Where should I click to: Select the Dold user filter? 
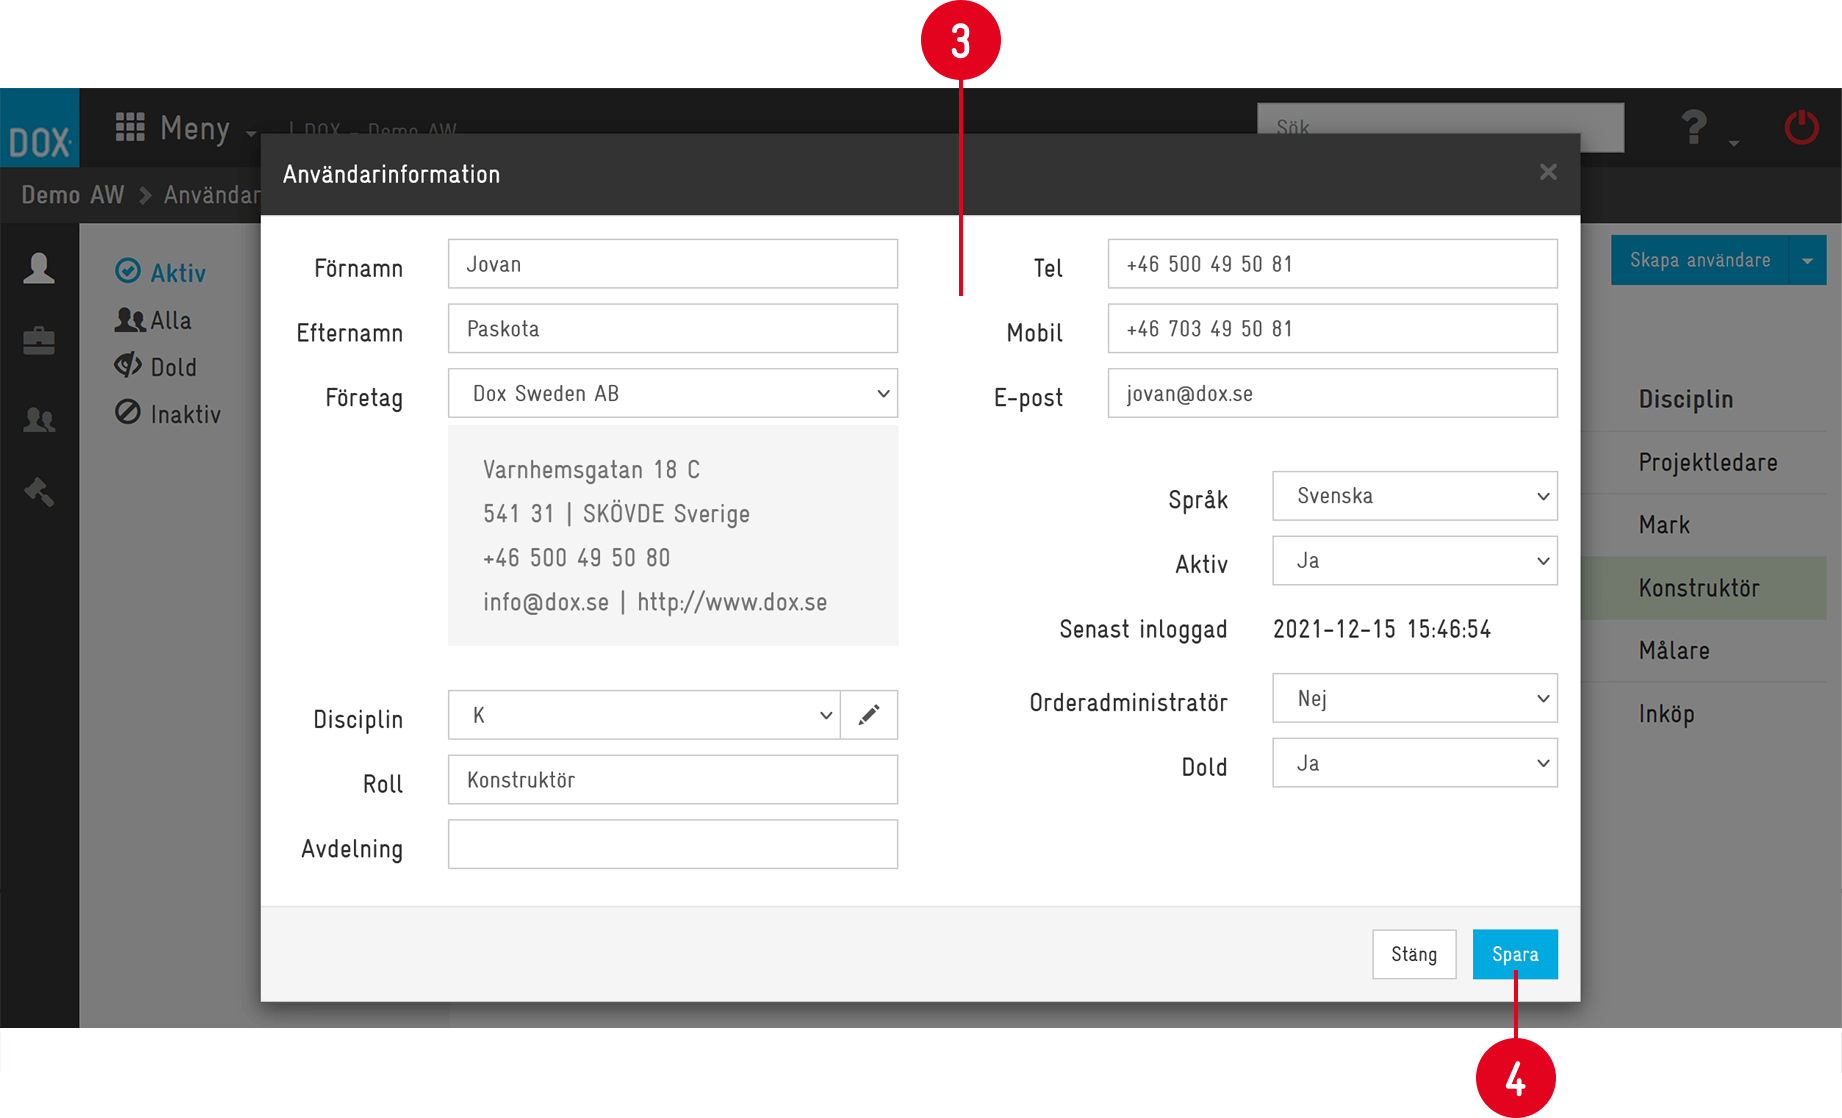(155, 367)
